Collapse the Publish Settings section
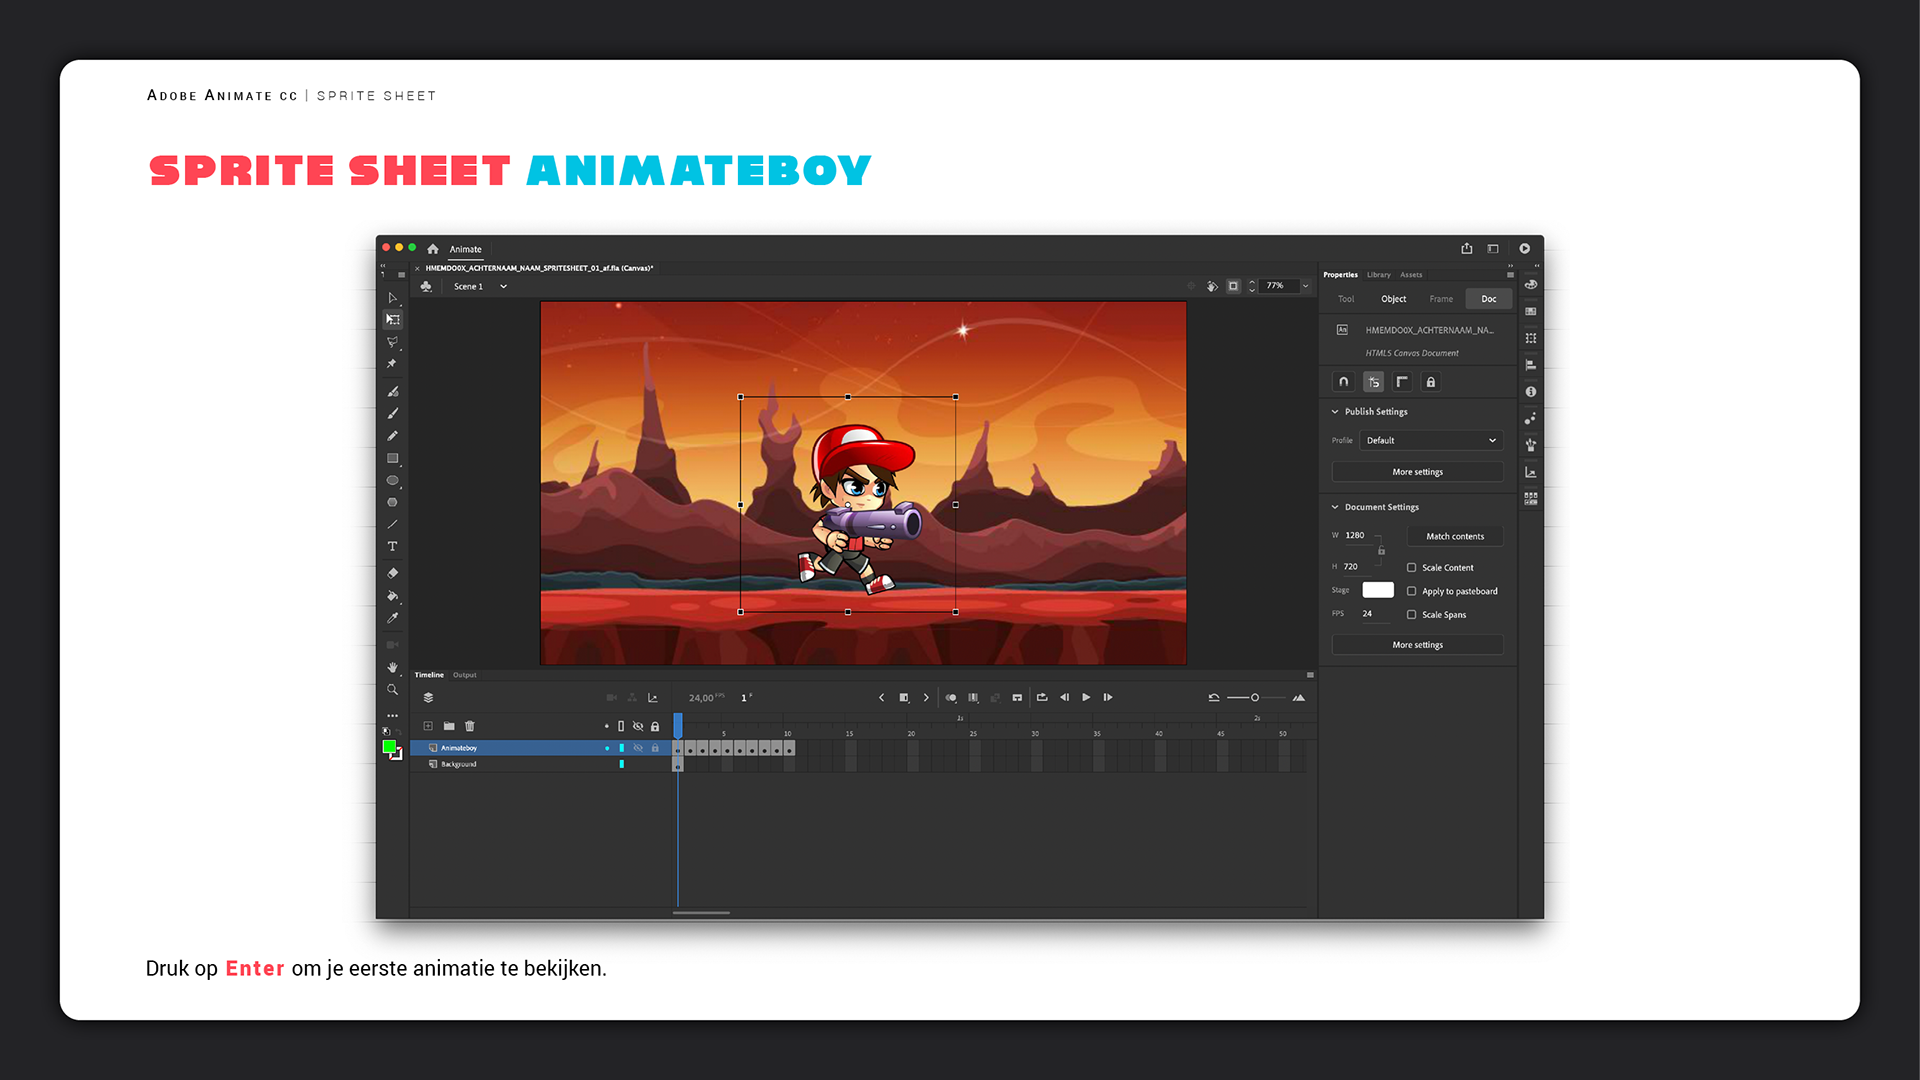Image resolution: width=1920 pixels, height=1080 pixels. (1335, 412)
